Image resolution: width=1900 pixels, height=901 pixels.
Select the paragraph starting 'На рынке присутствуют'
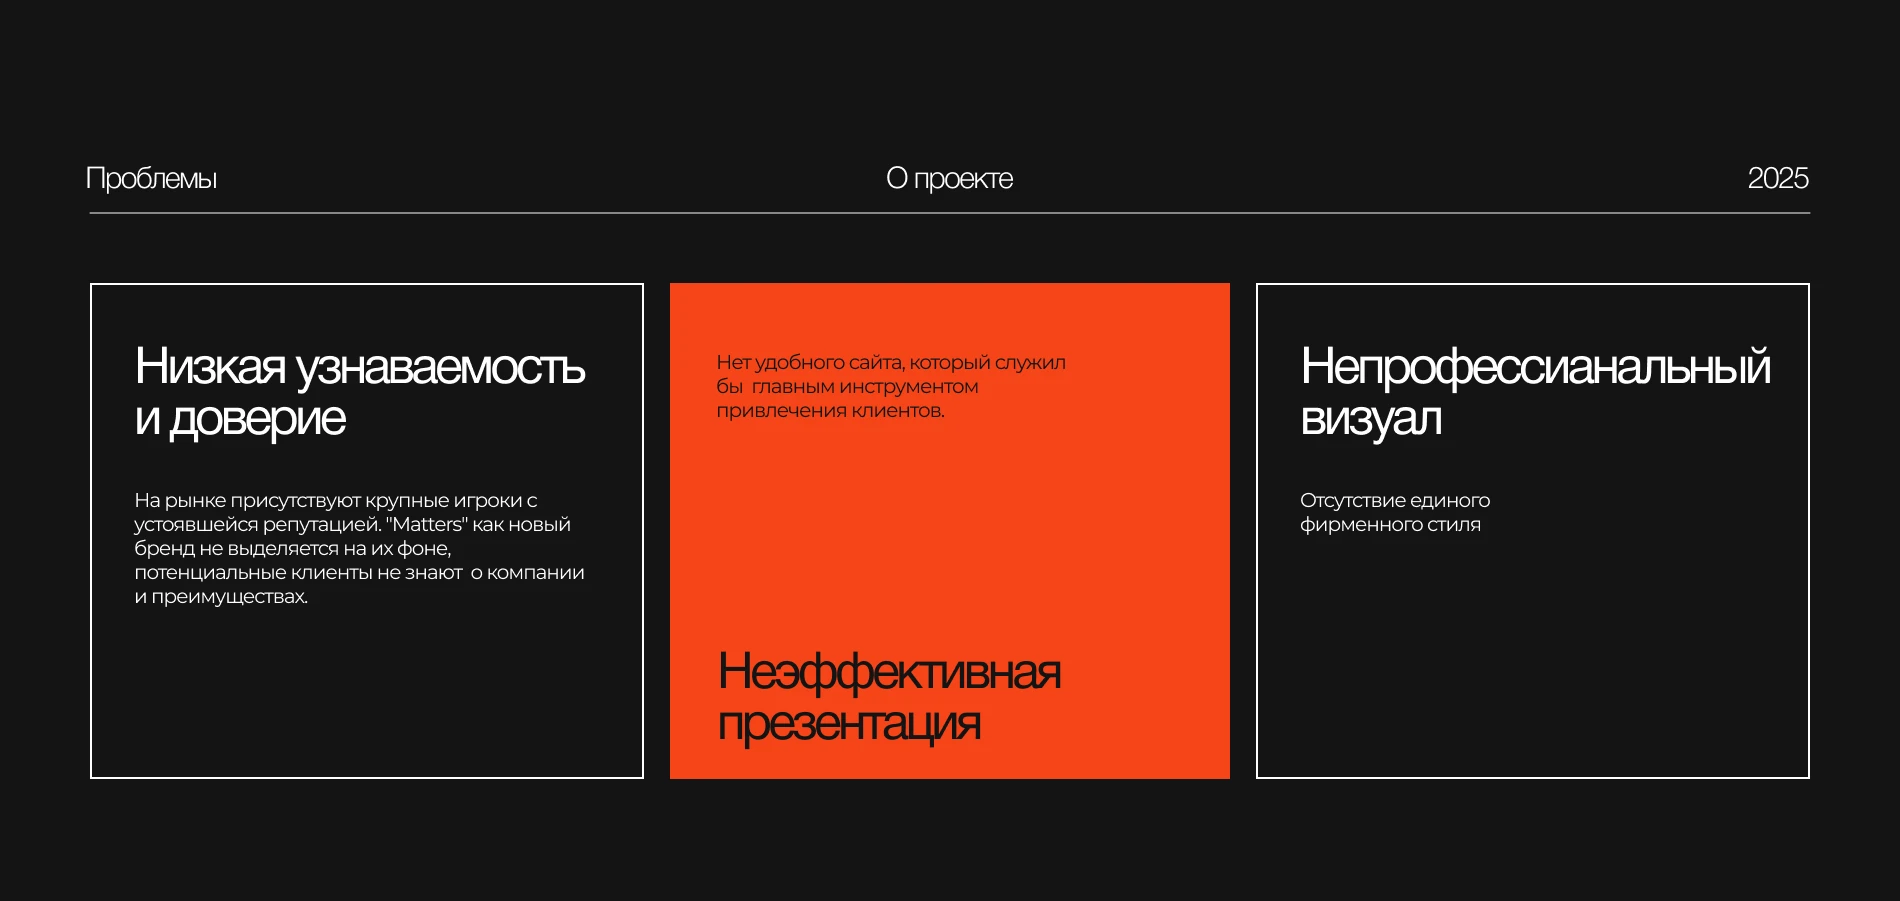click(x=360, y=548)
